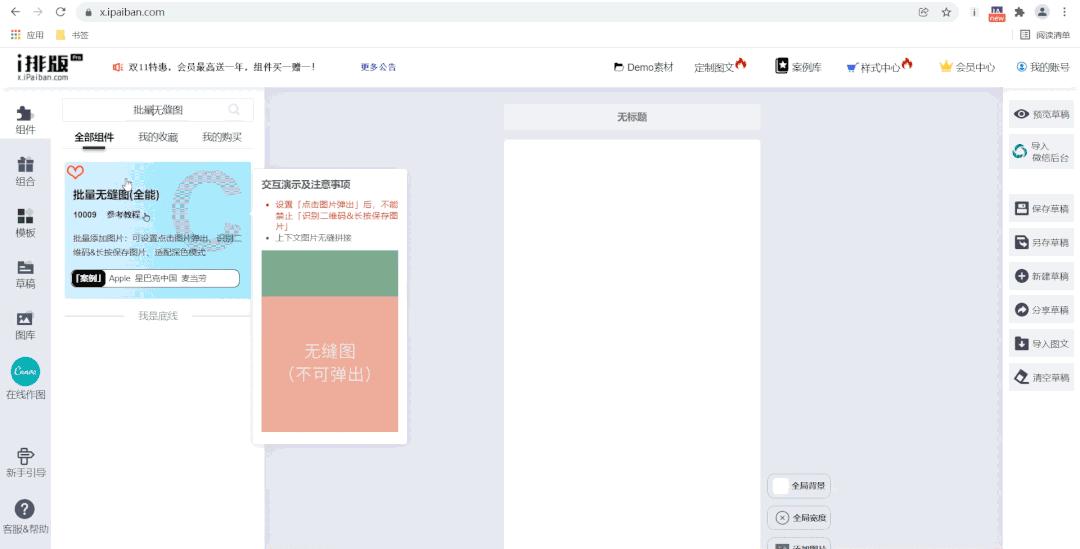Viewport: 1080px width, 549px height.
Task: Open the Chrome three-dot menu
Action: (1065, 12)
